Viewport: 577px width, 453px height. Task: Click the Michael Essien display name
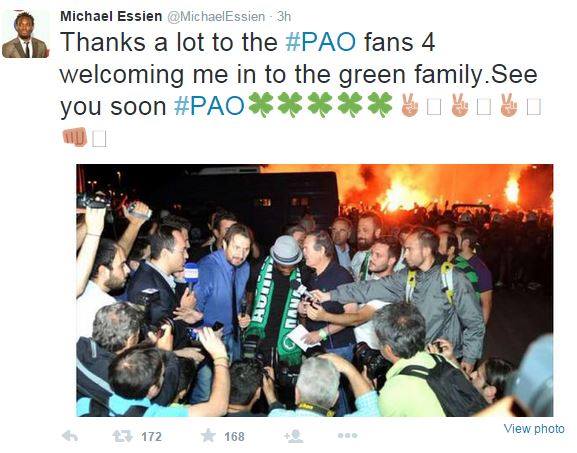[x=111, y=17]
